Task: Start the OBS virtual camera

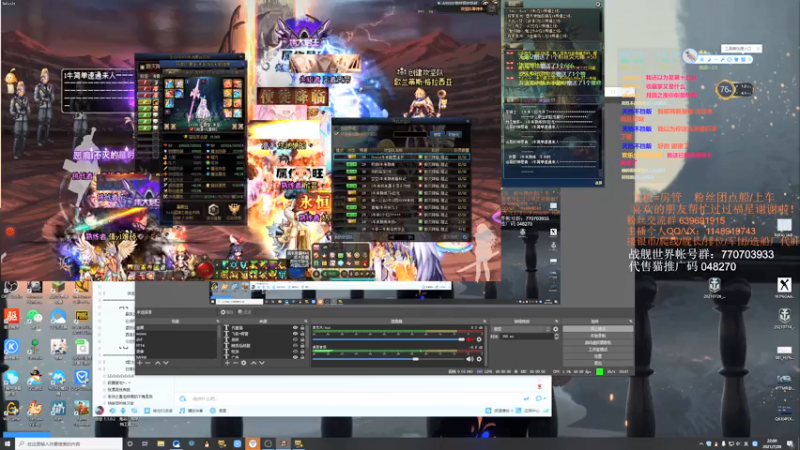Action: [597, 343]
